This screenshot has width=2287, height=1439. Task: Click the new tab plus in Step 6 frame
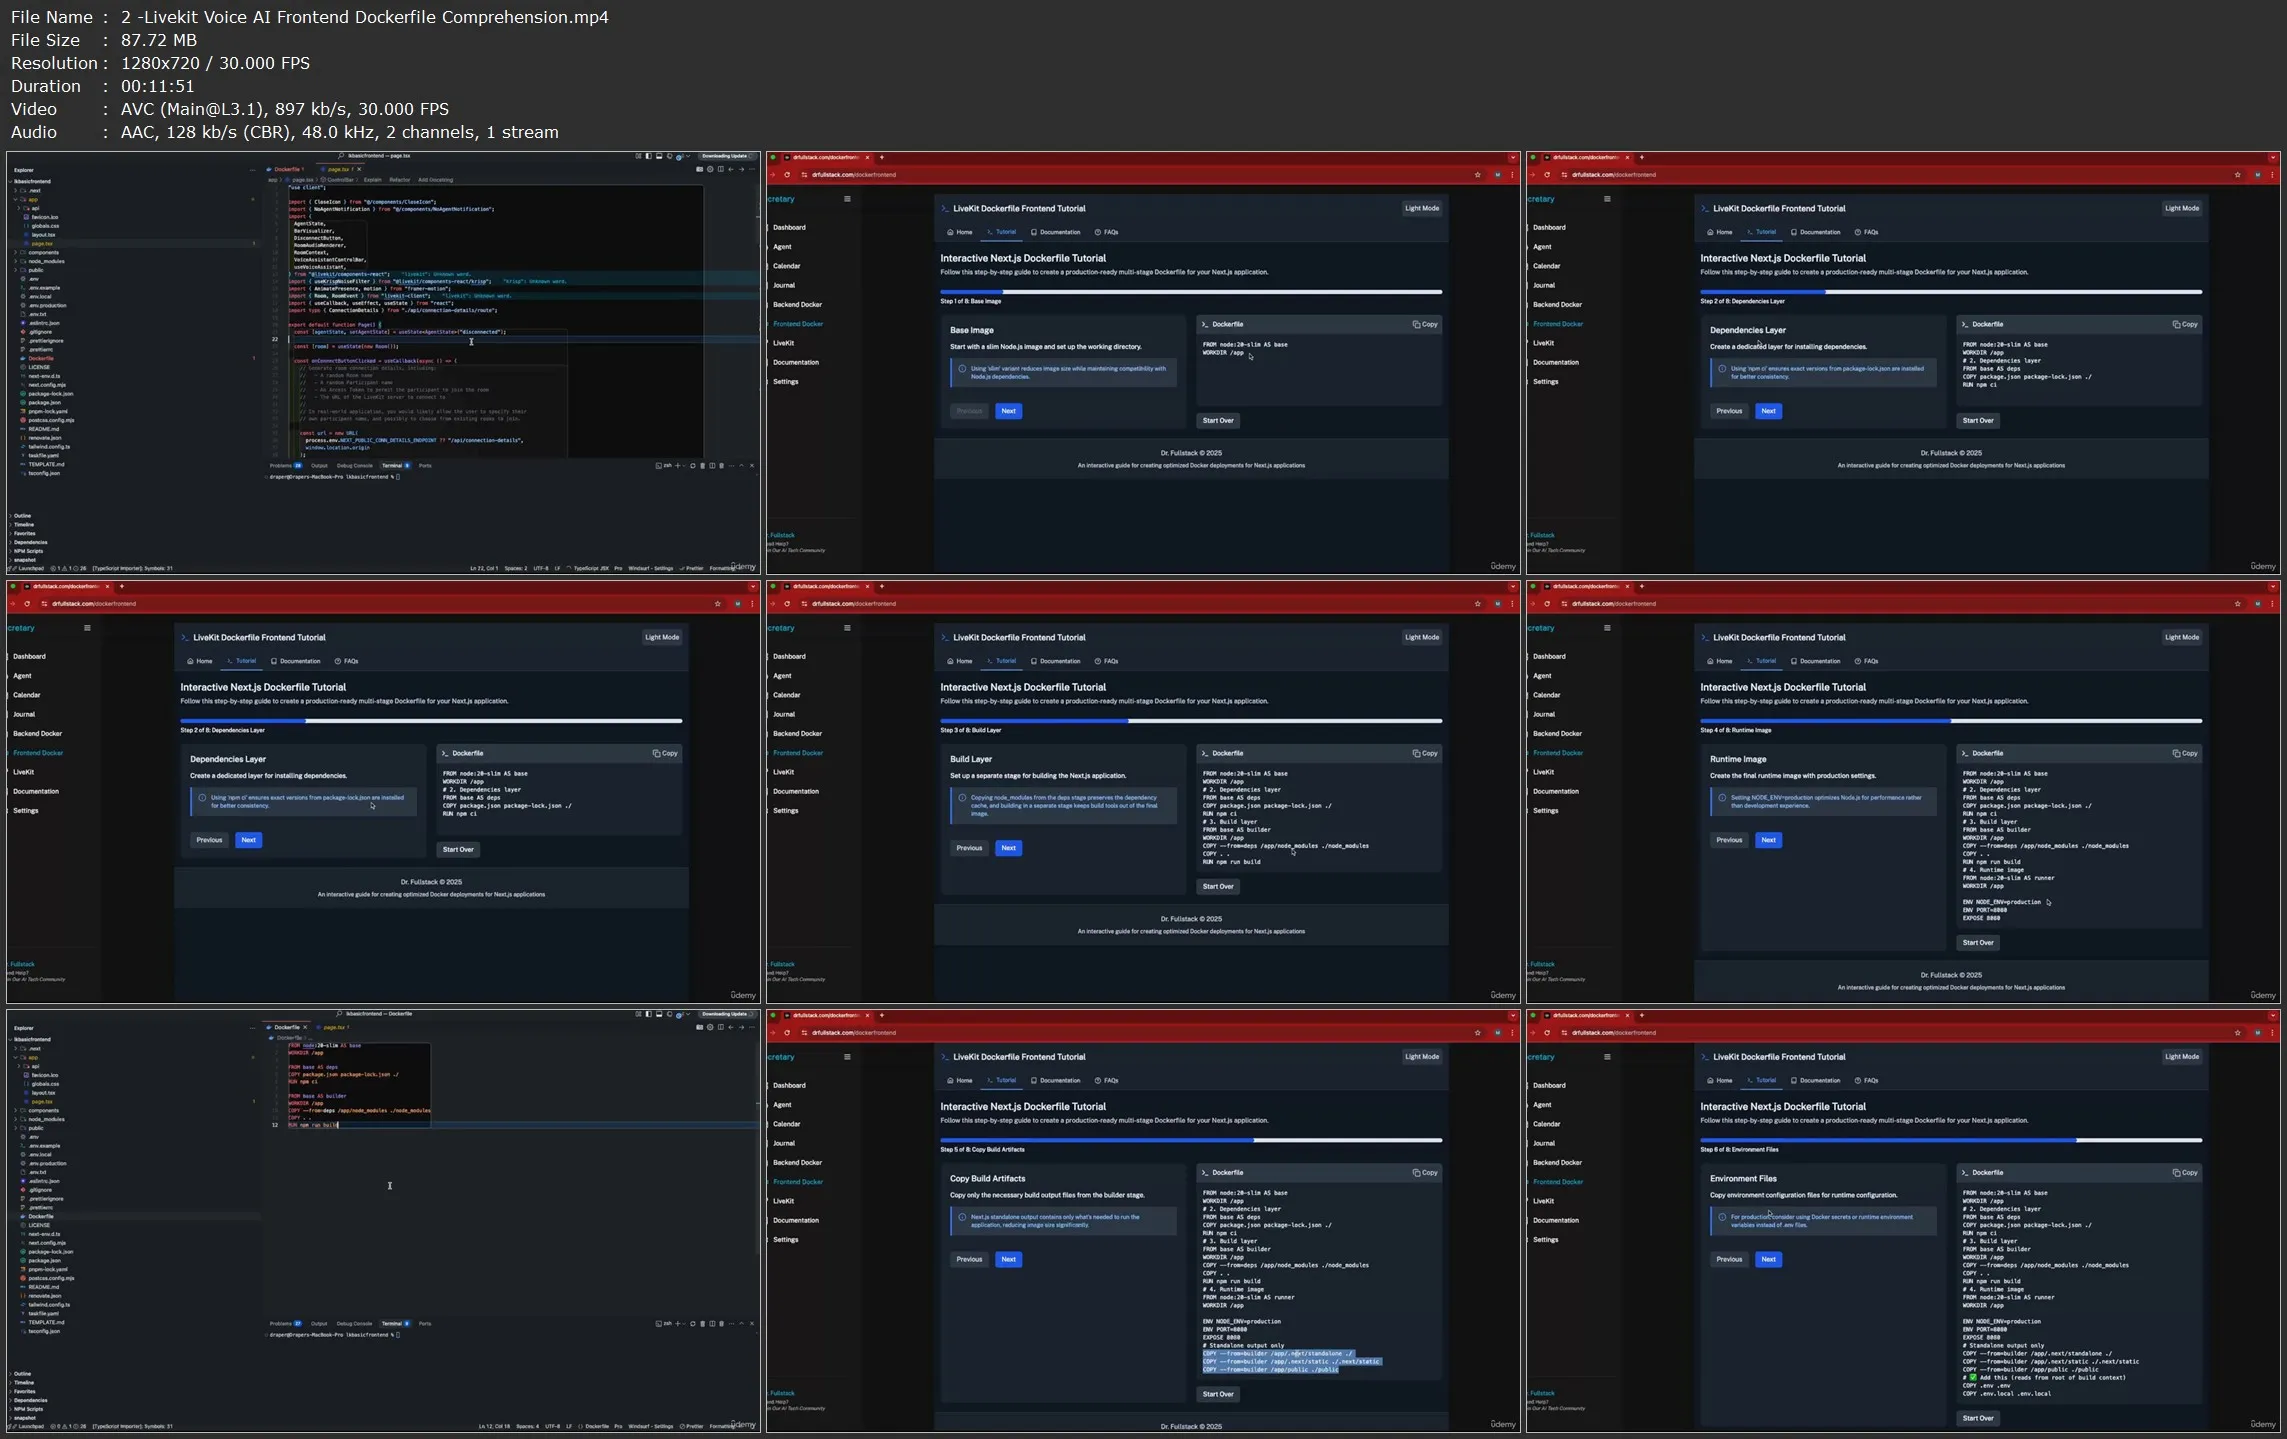click(1642, 1015)
